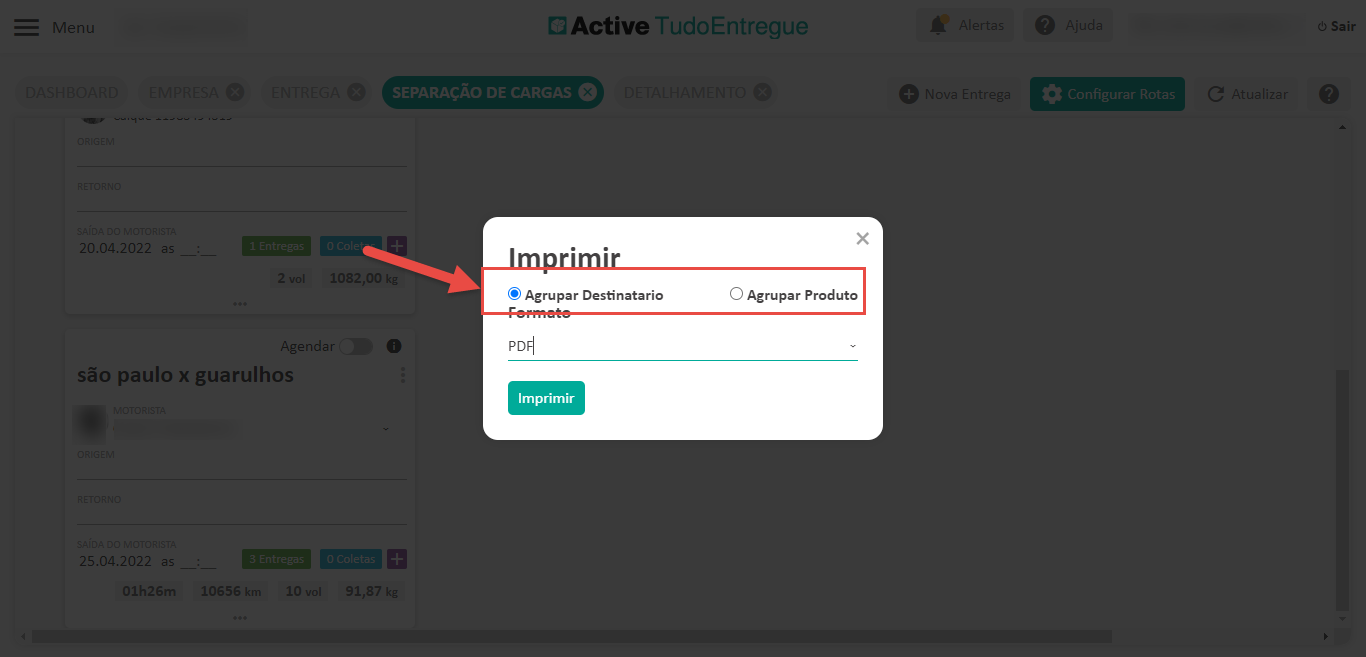Click the green Imprimir button
1366x657 pixels.
546,398
